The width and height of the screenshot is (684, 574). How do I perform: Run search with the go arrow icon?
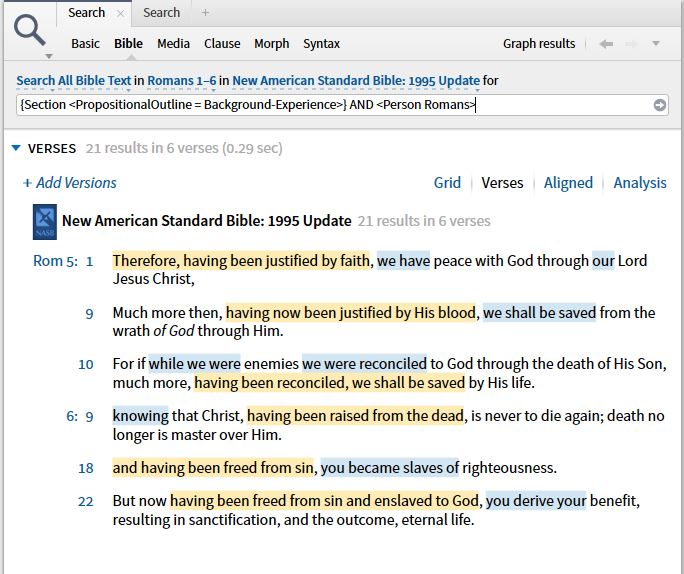660,105
